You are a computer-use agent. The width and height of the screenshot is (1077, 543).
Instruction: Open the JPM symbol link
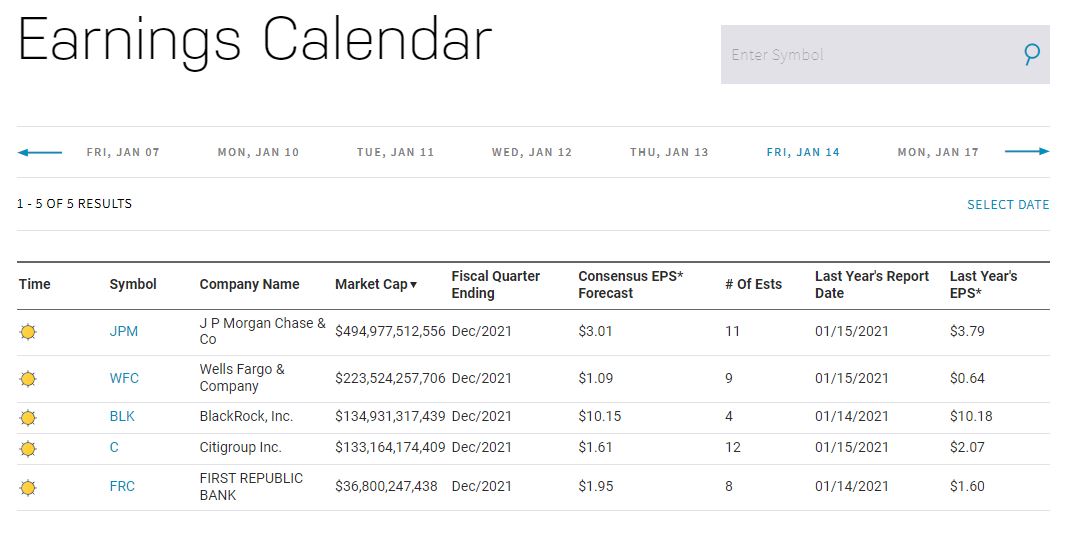pos(124,331)
